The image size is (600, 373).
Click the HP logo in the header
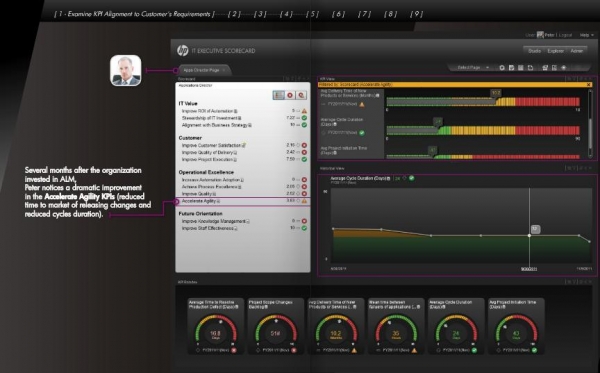(183, 50)
